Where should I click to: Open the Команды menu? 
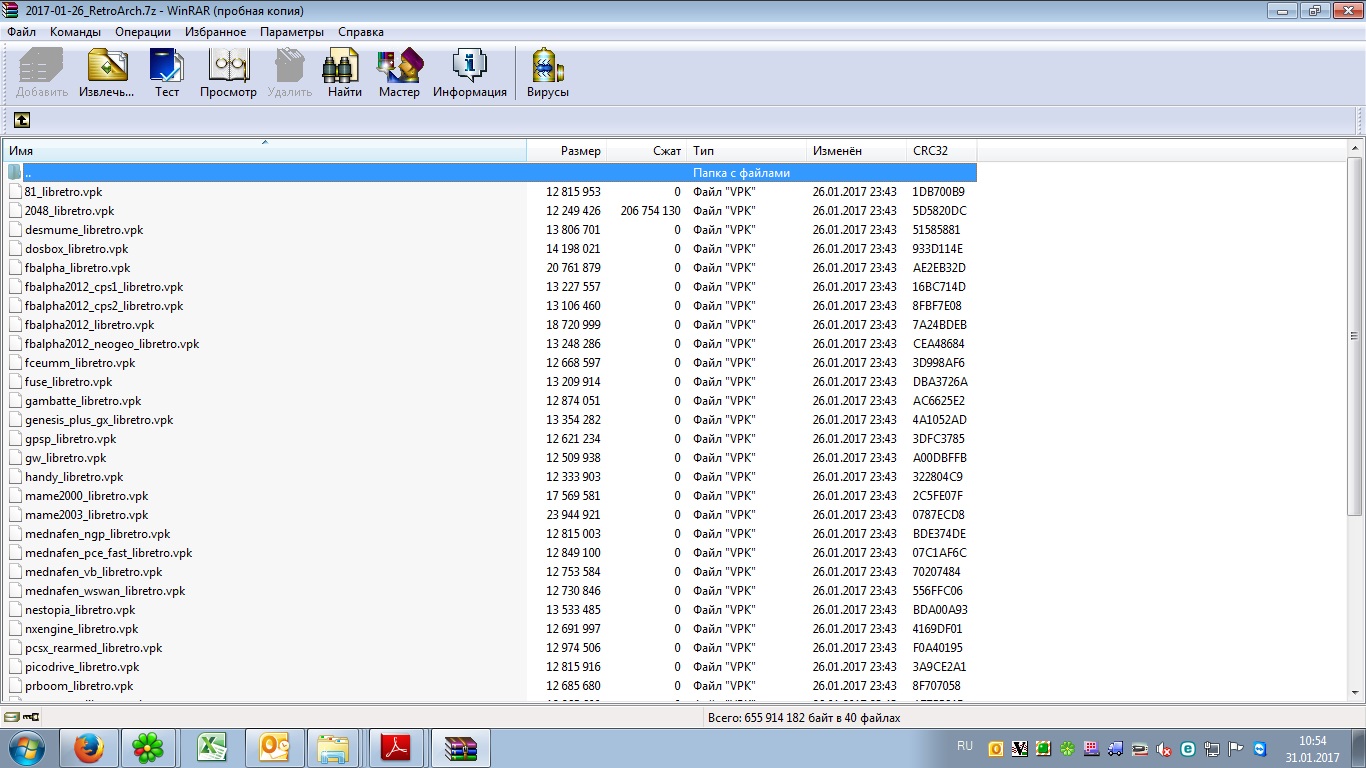75,32
